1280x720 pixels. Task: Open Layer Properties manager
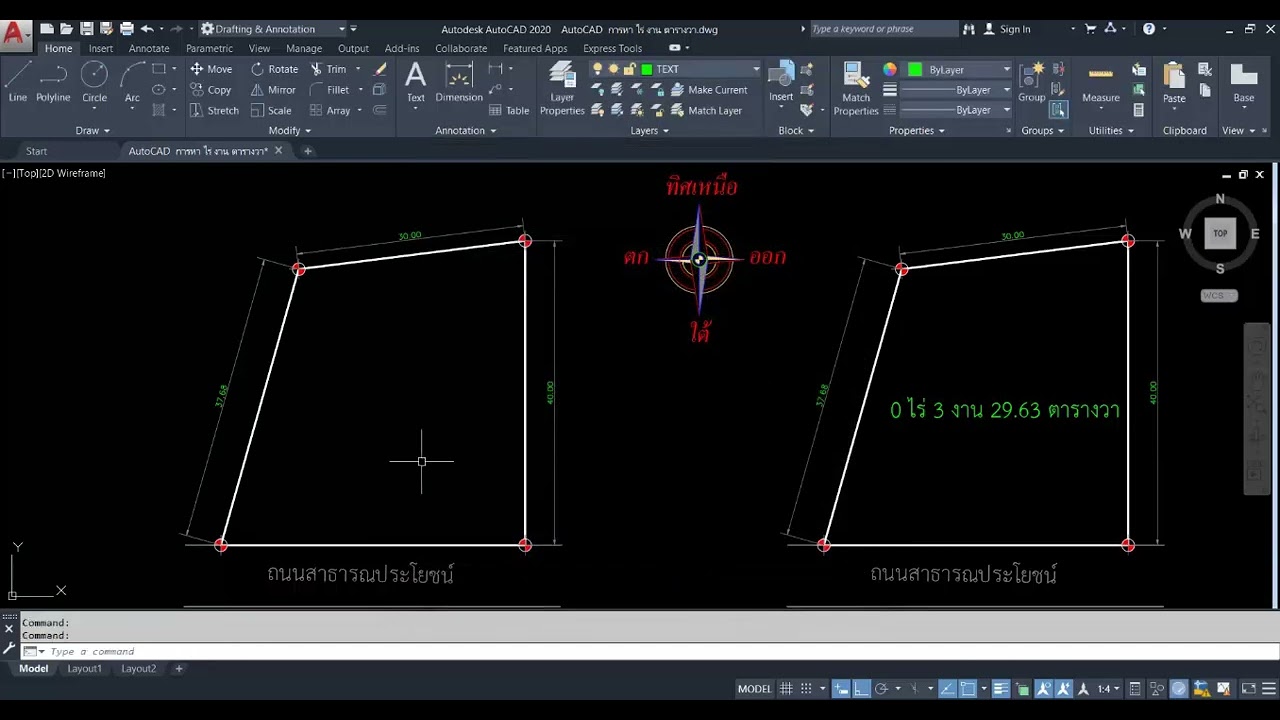click(562, 88)
